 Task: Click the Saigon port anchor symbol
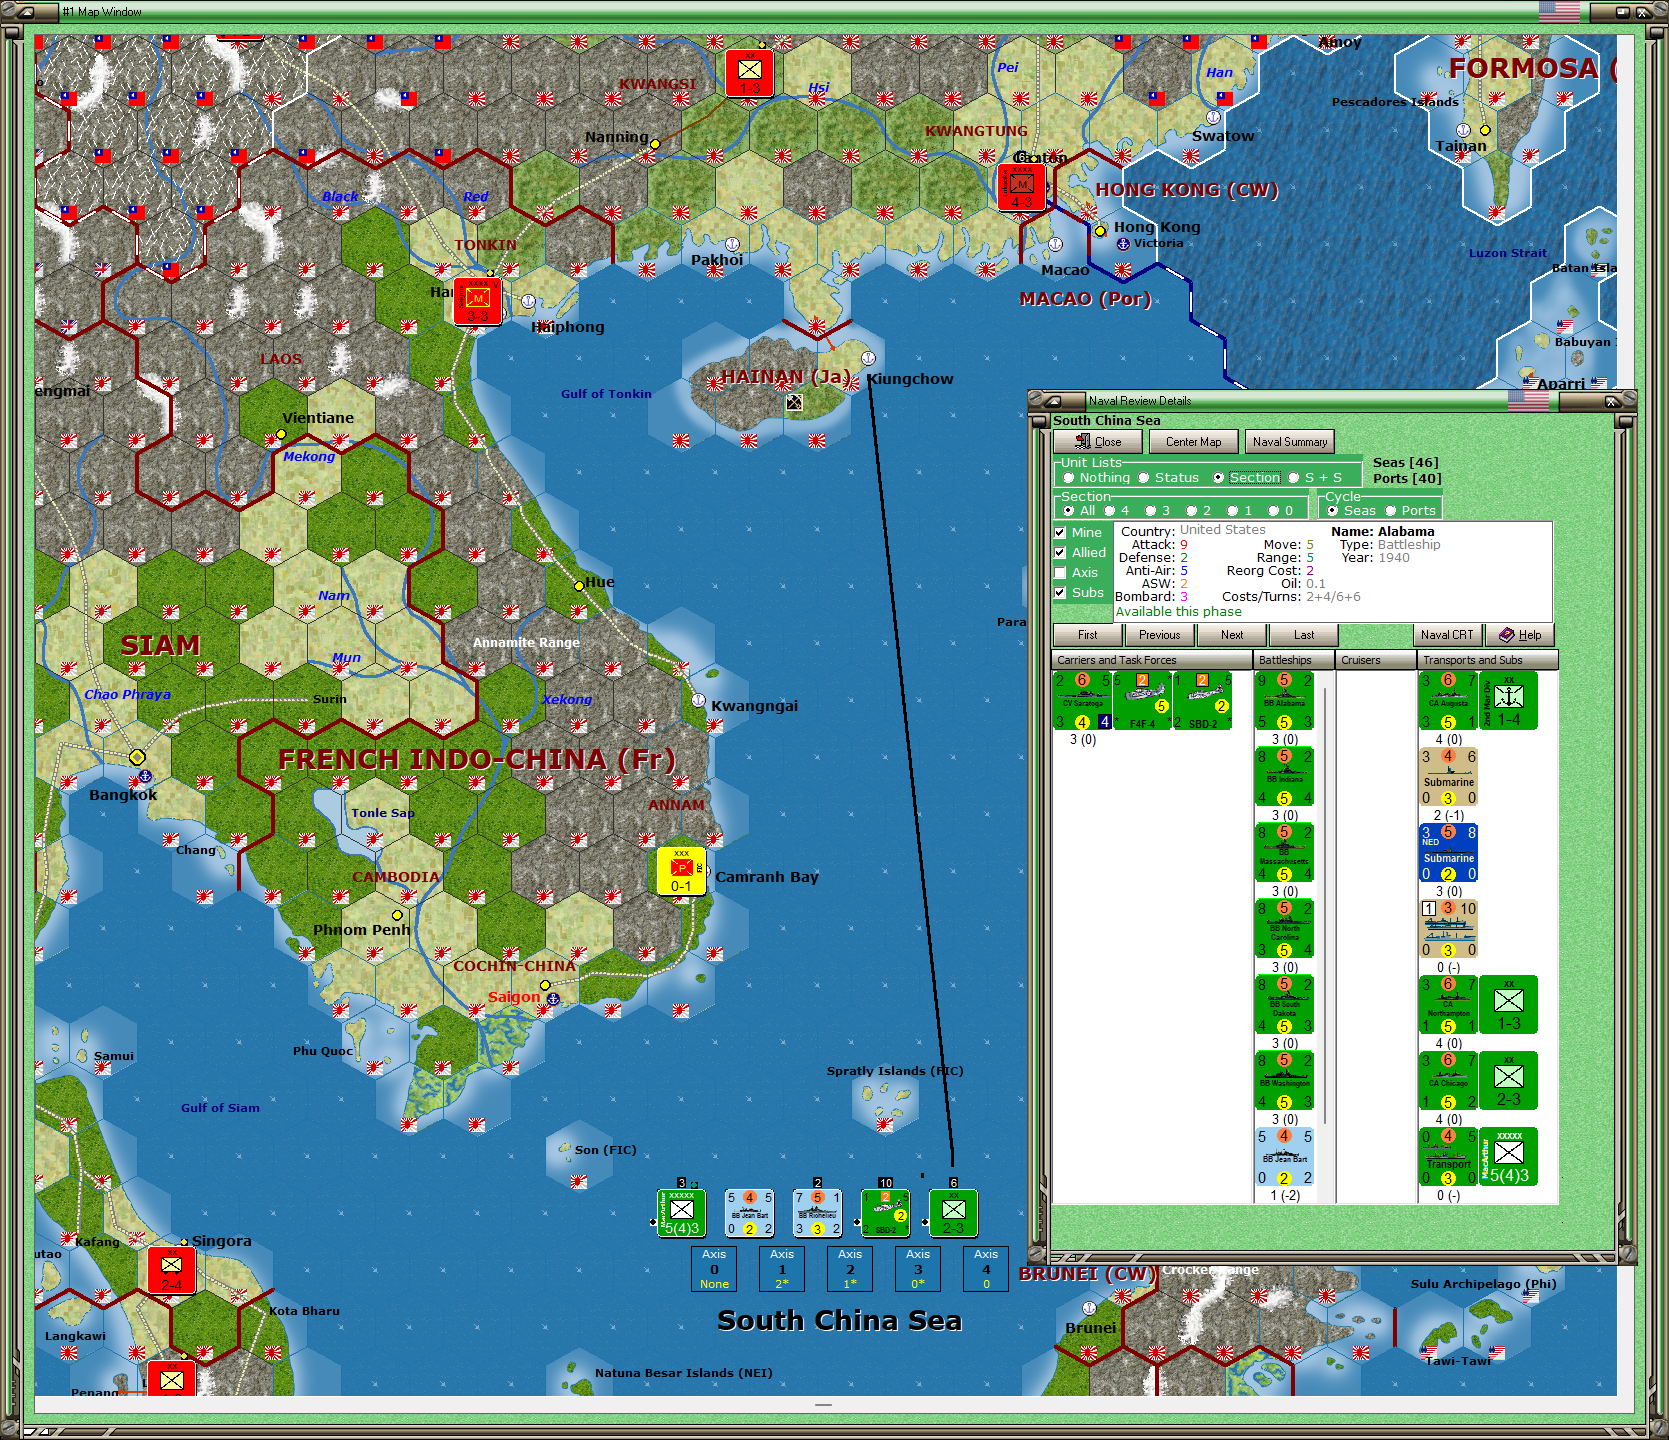[x=553, y=999]
